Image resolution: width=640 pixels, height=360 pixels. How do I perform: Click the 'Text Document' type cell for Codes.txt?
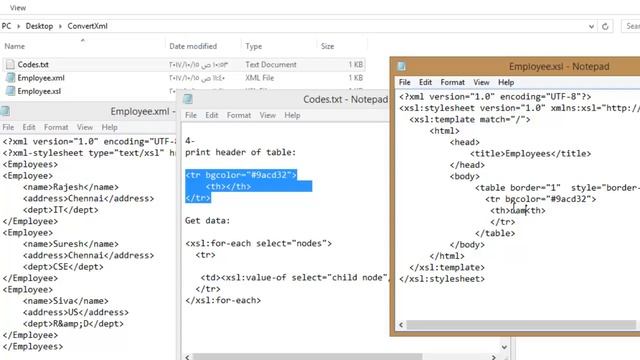pos(271,64)
